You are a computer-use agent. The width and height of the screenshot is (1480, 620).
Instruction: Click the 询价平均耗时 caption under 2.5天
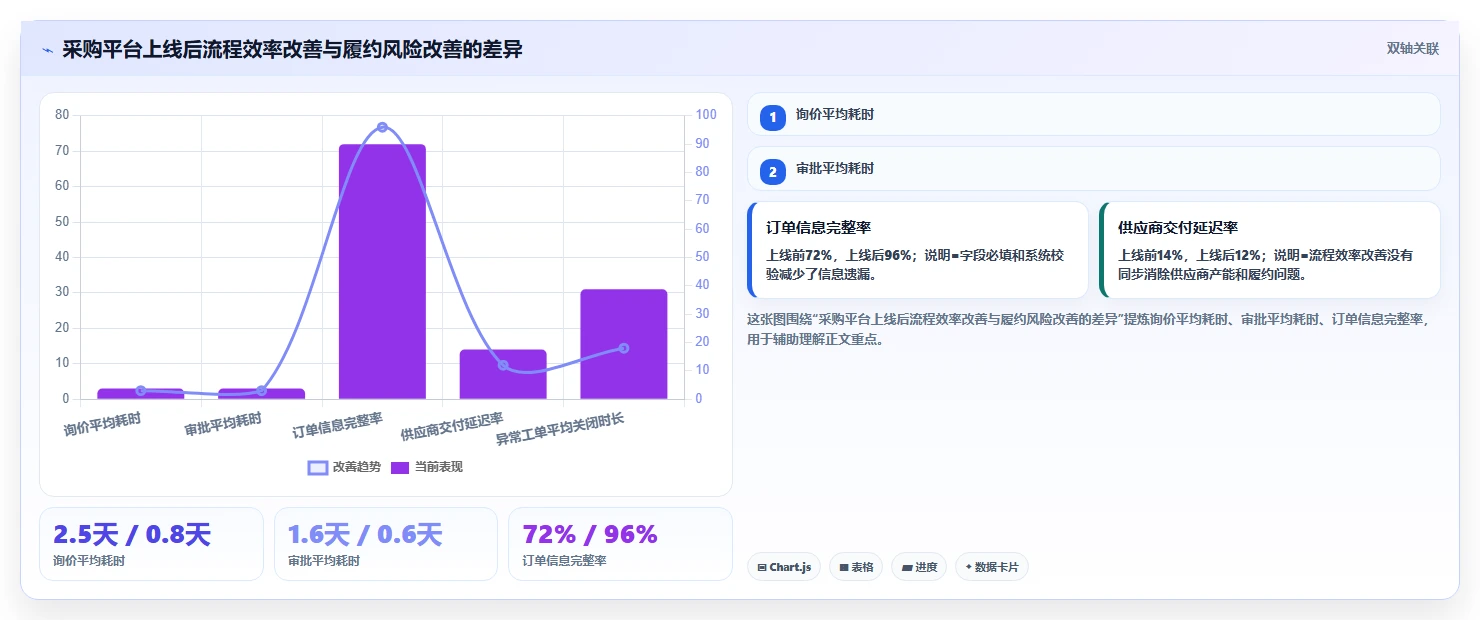[x=89, y=561]
